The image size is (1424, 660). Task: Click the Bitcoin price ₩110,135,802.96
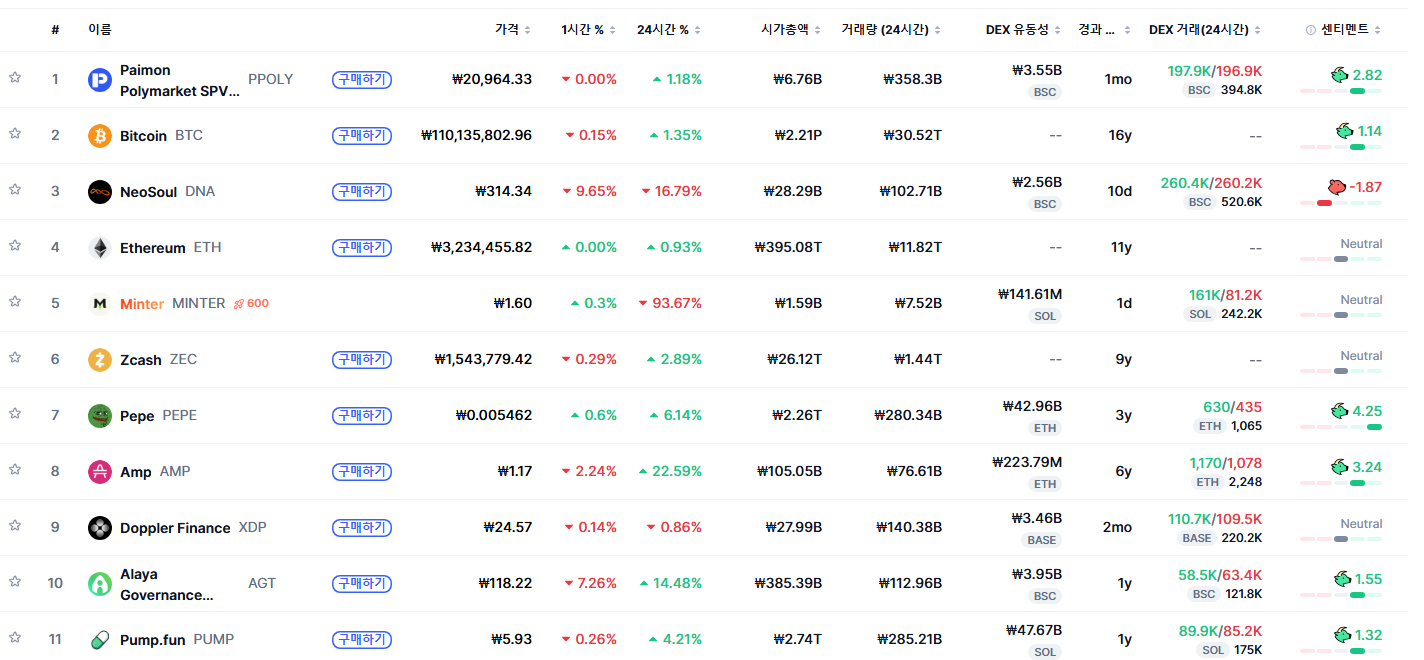click(x=477, y=135)
